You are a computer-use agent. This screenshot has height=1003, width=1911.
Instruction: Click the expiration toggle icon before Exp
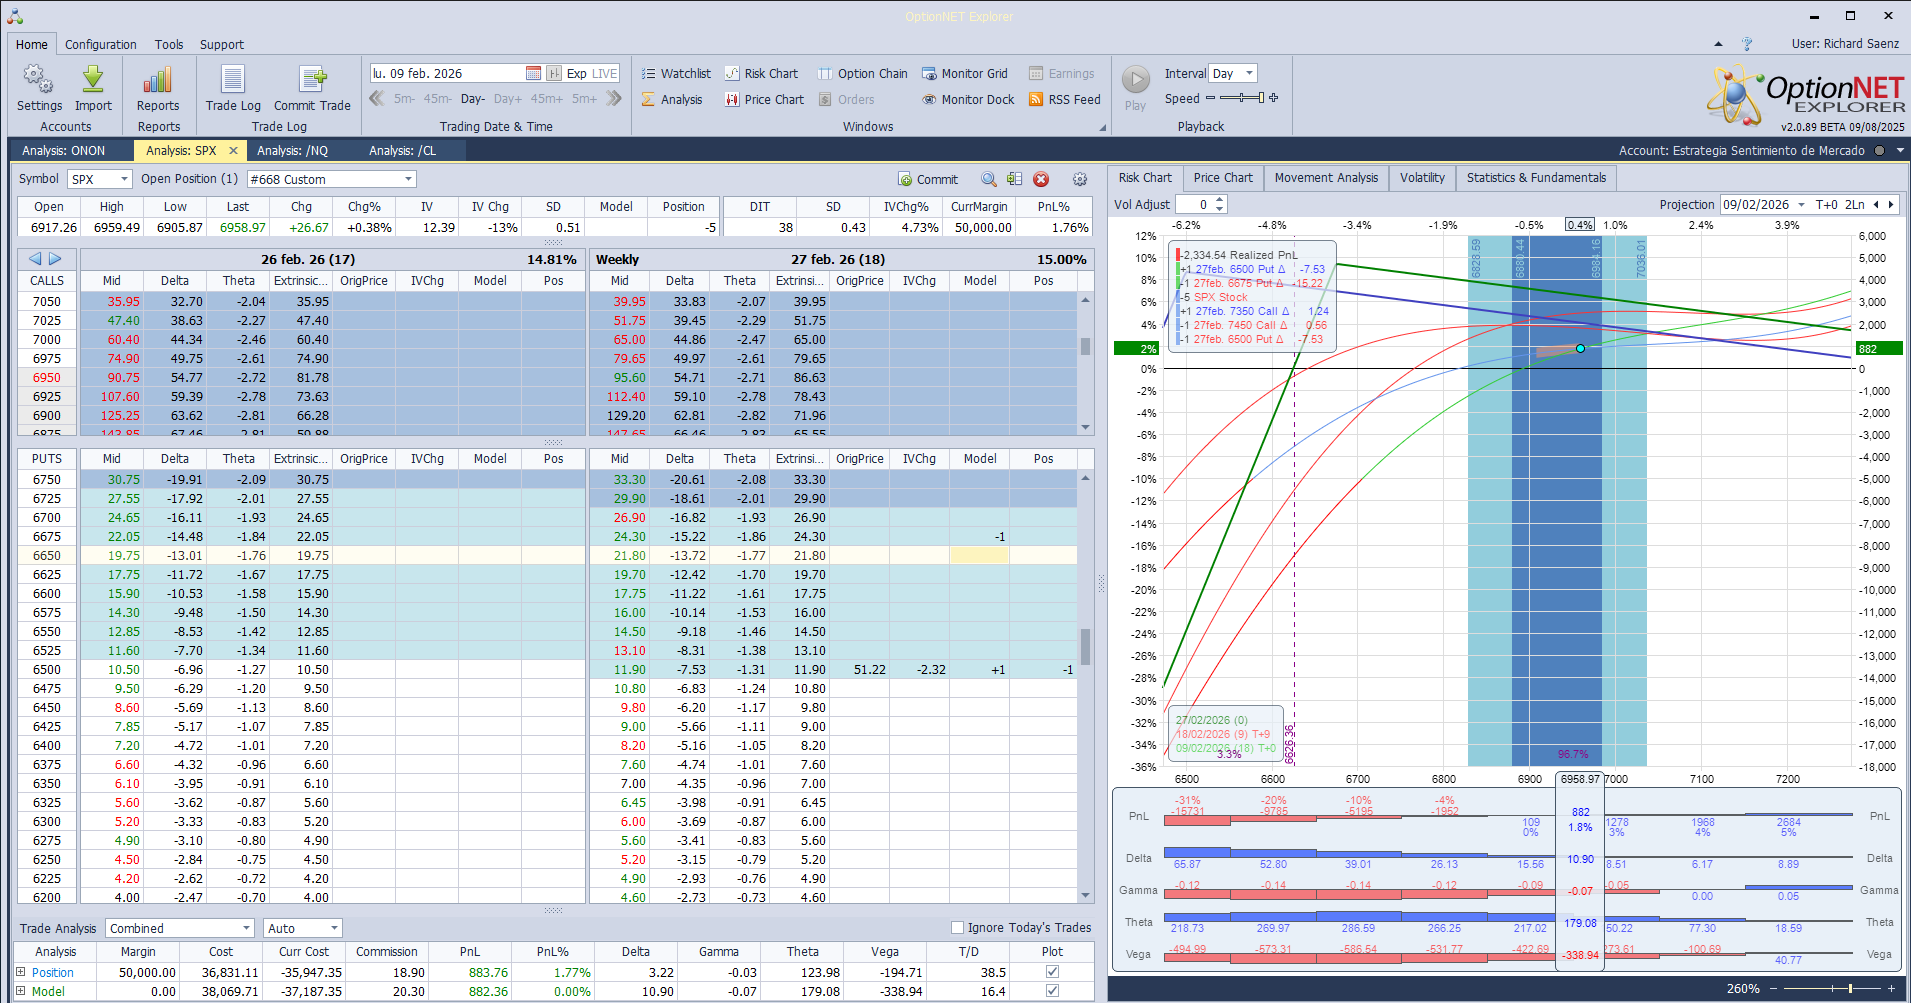tap(554, 73)
